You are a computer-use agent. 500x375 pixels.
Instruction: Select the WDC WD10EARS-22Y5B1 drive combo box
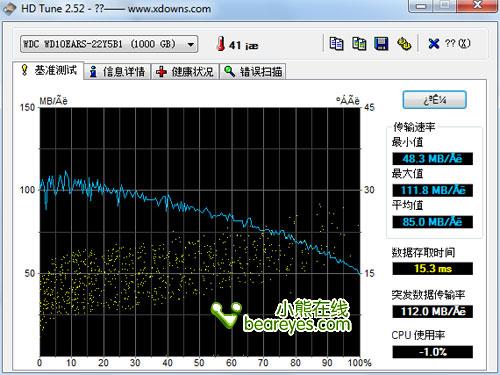(x=109, y=44)
